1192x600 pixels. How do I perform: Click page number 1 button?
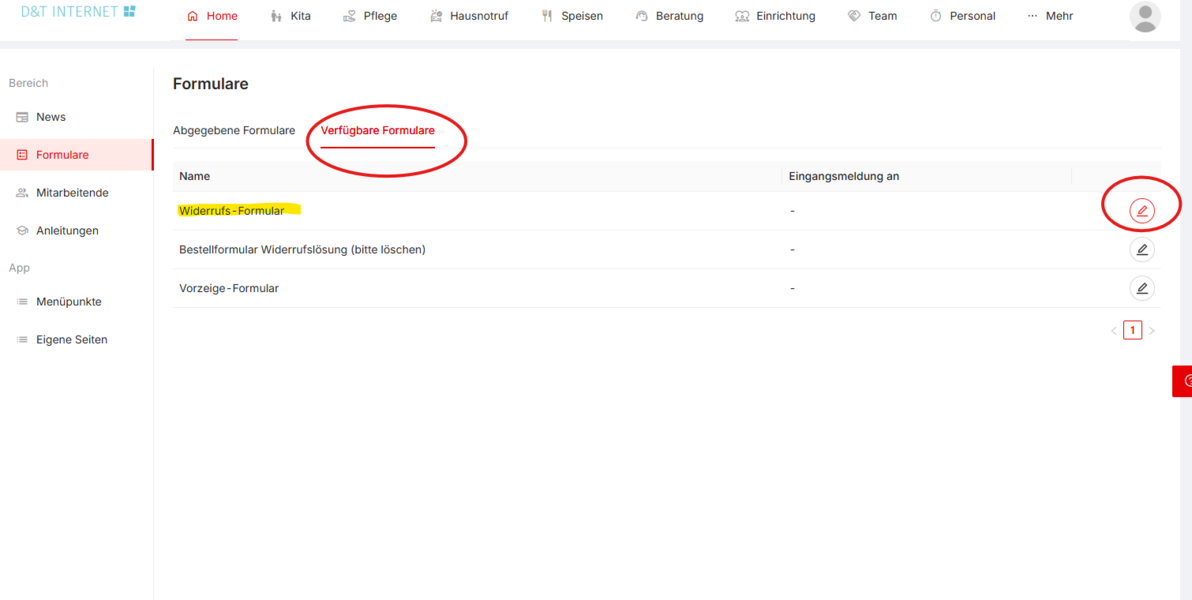click(x=1133, y=331)
